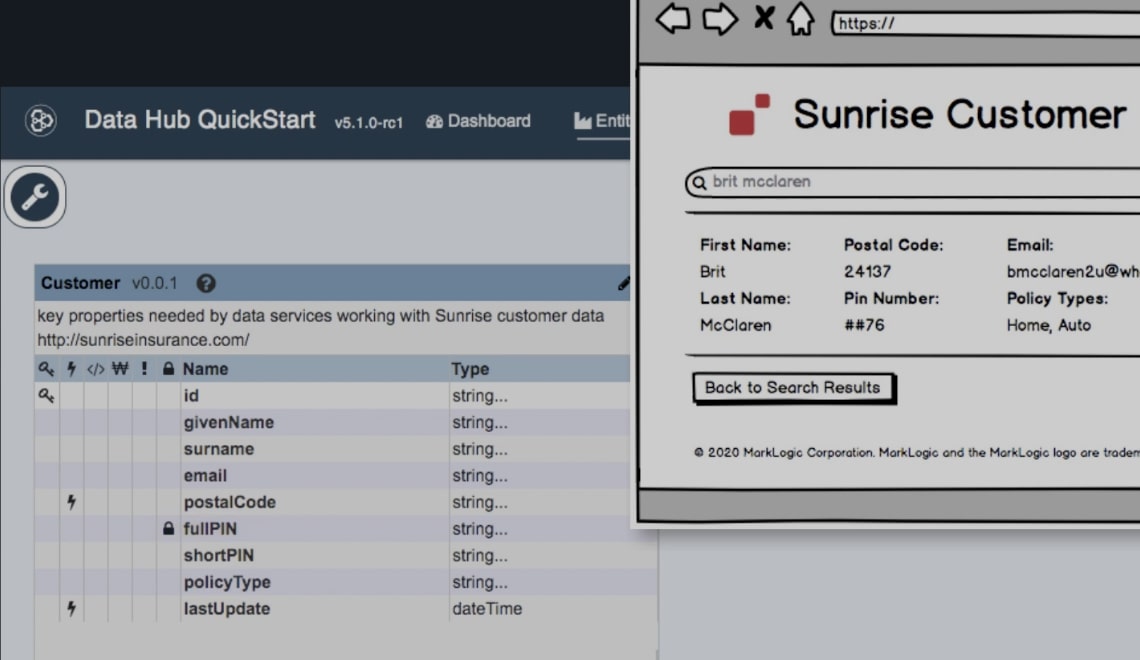Click the lightning icon in lastUpdate row

coord(71,608)
